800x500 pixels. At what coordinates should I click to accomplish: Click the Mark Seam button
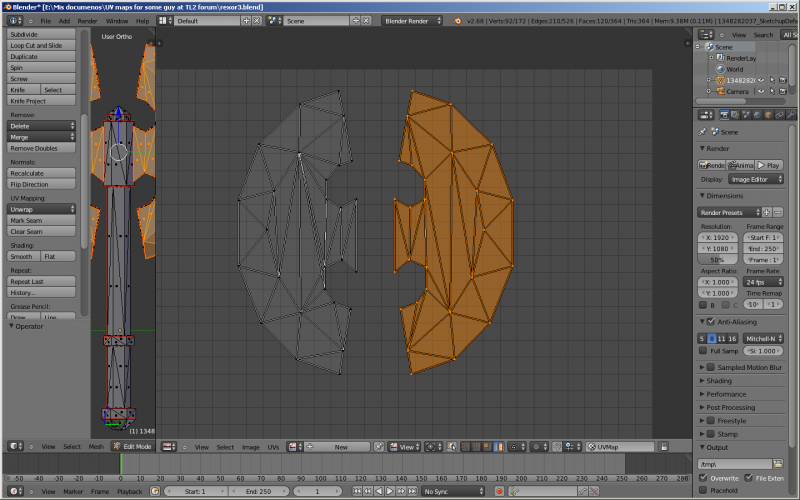pos(42,220)
